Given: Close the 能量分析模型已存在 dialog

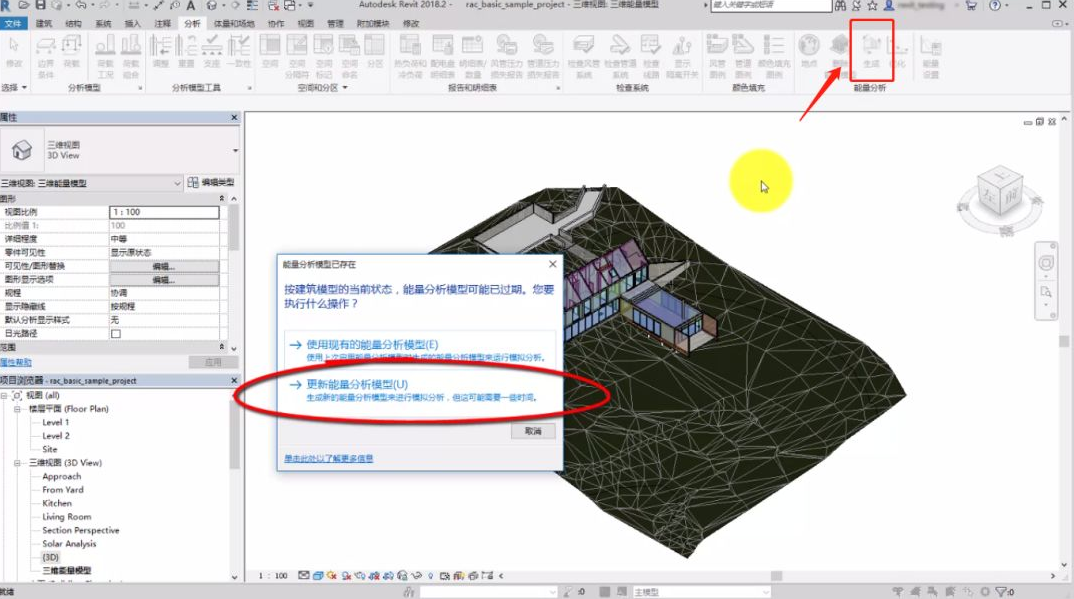Looking at the screenshot, I should pos(553,264).
